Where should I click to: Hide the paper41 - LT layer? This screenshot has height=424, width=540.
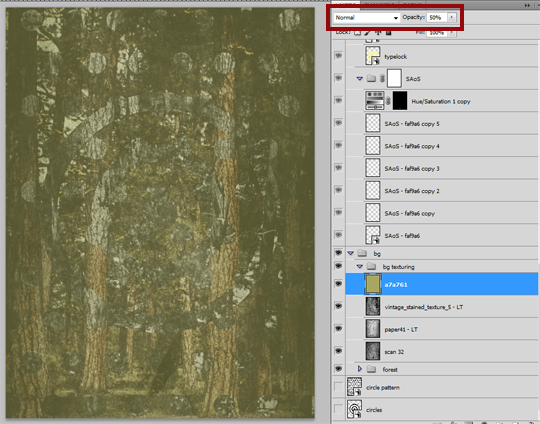click(339, 329)
